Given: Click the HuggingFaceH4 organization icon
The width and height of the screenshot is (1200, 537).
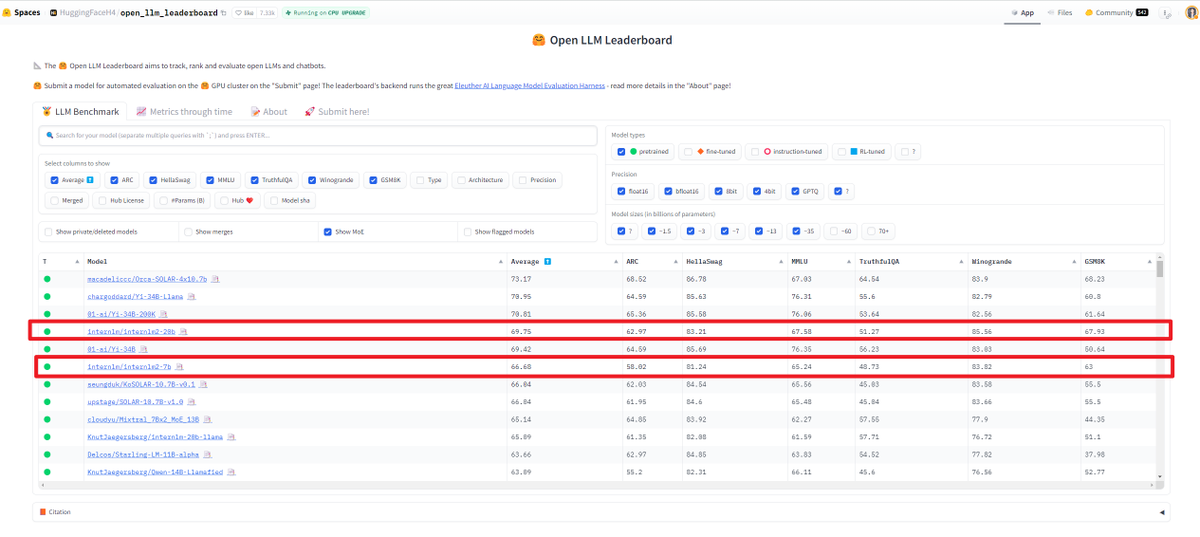Looking at the screenshot, I should [x=54, y=13].
